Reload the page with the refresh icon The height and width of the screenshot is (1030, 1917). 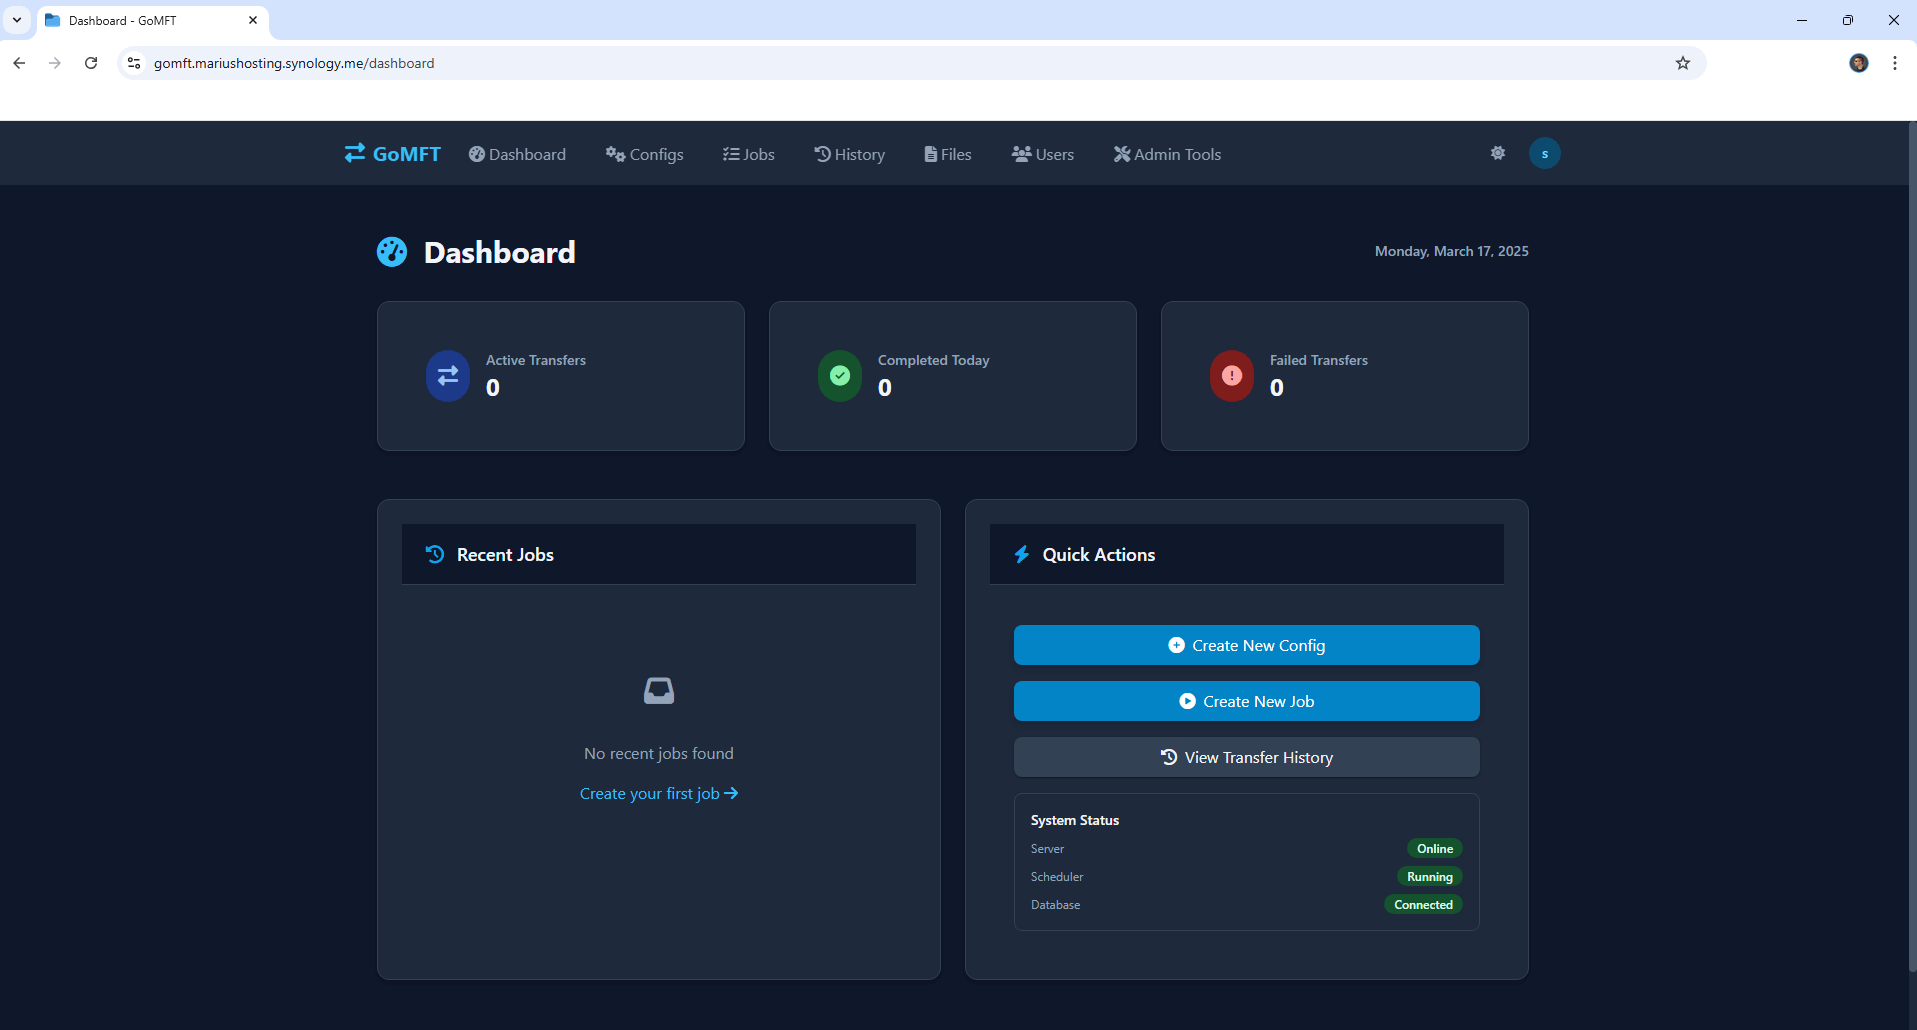tap(91, 63)
